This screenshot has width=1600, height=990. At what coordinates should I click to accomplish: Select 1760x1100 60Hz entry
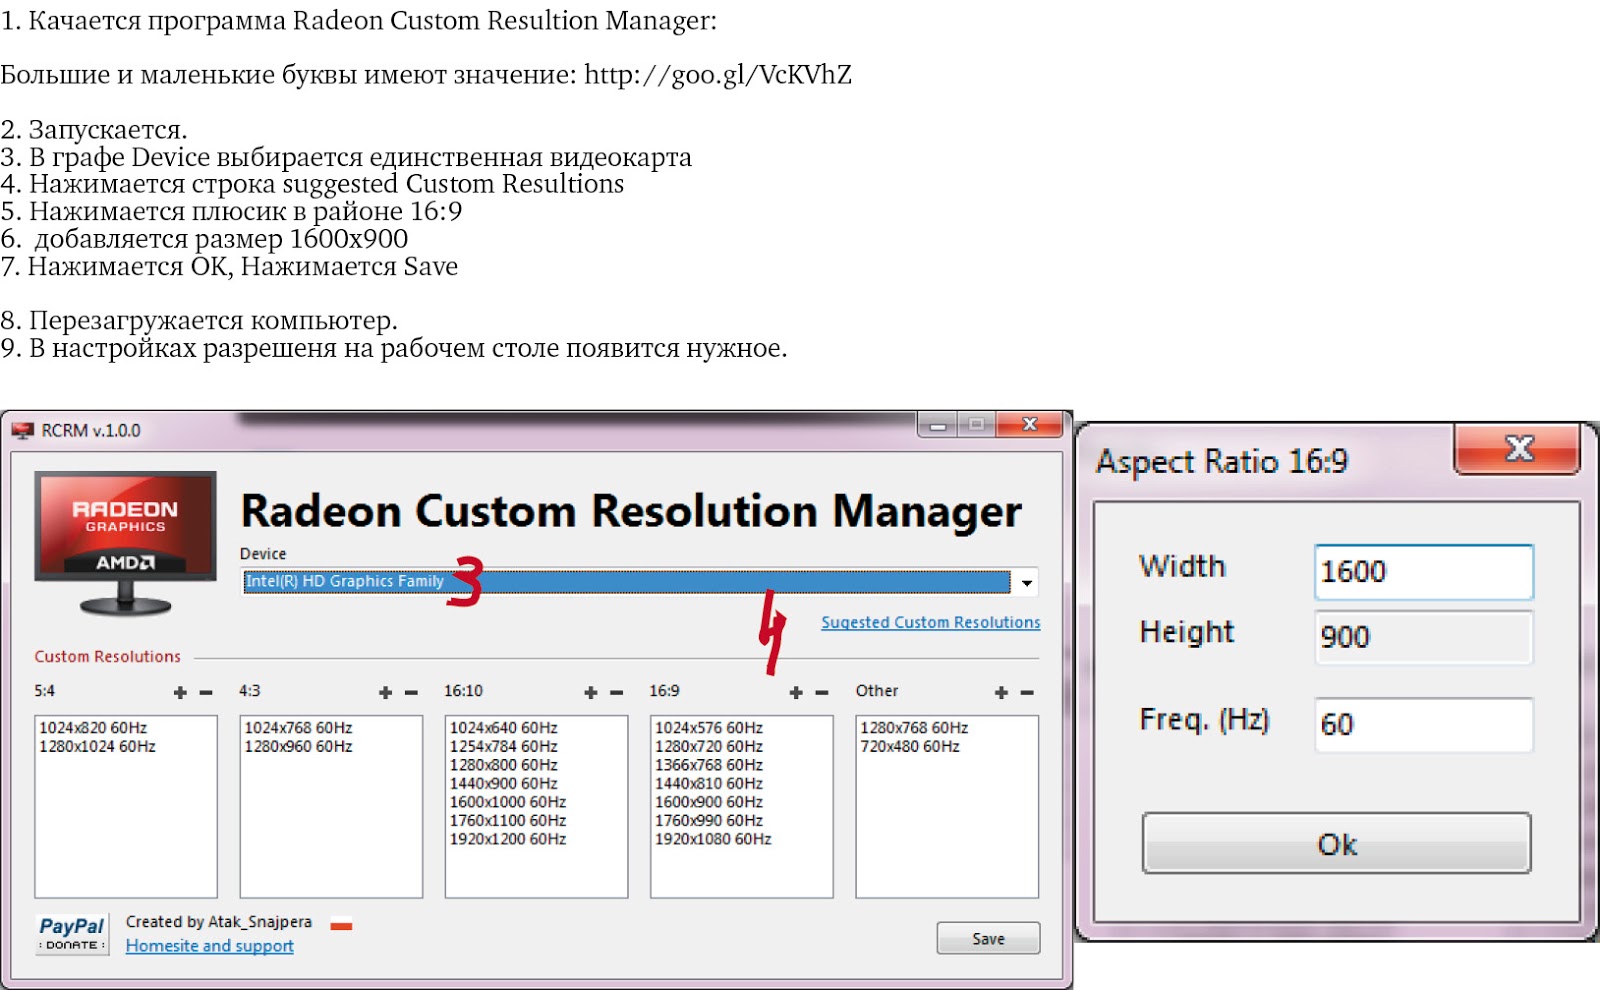508,821
